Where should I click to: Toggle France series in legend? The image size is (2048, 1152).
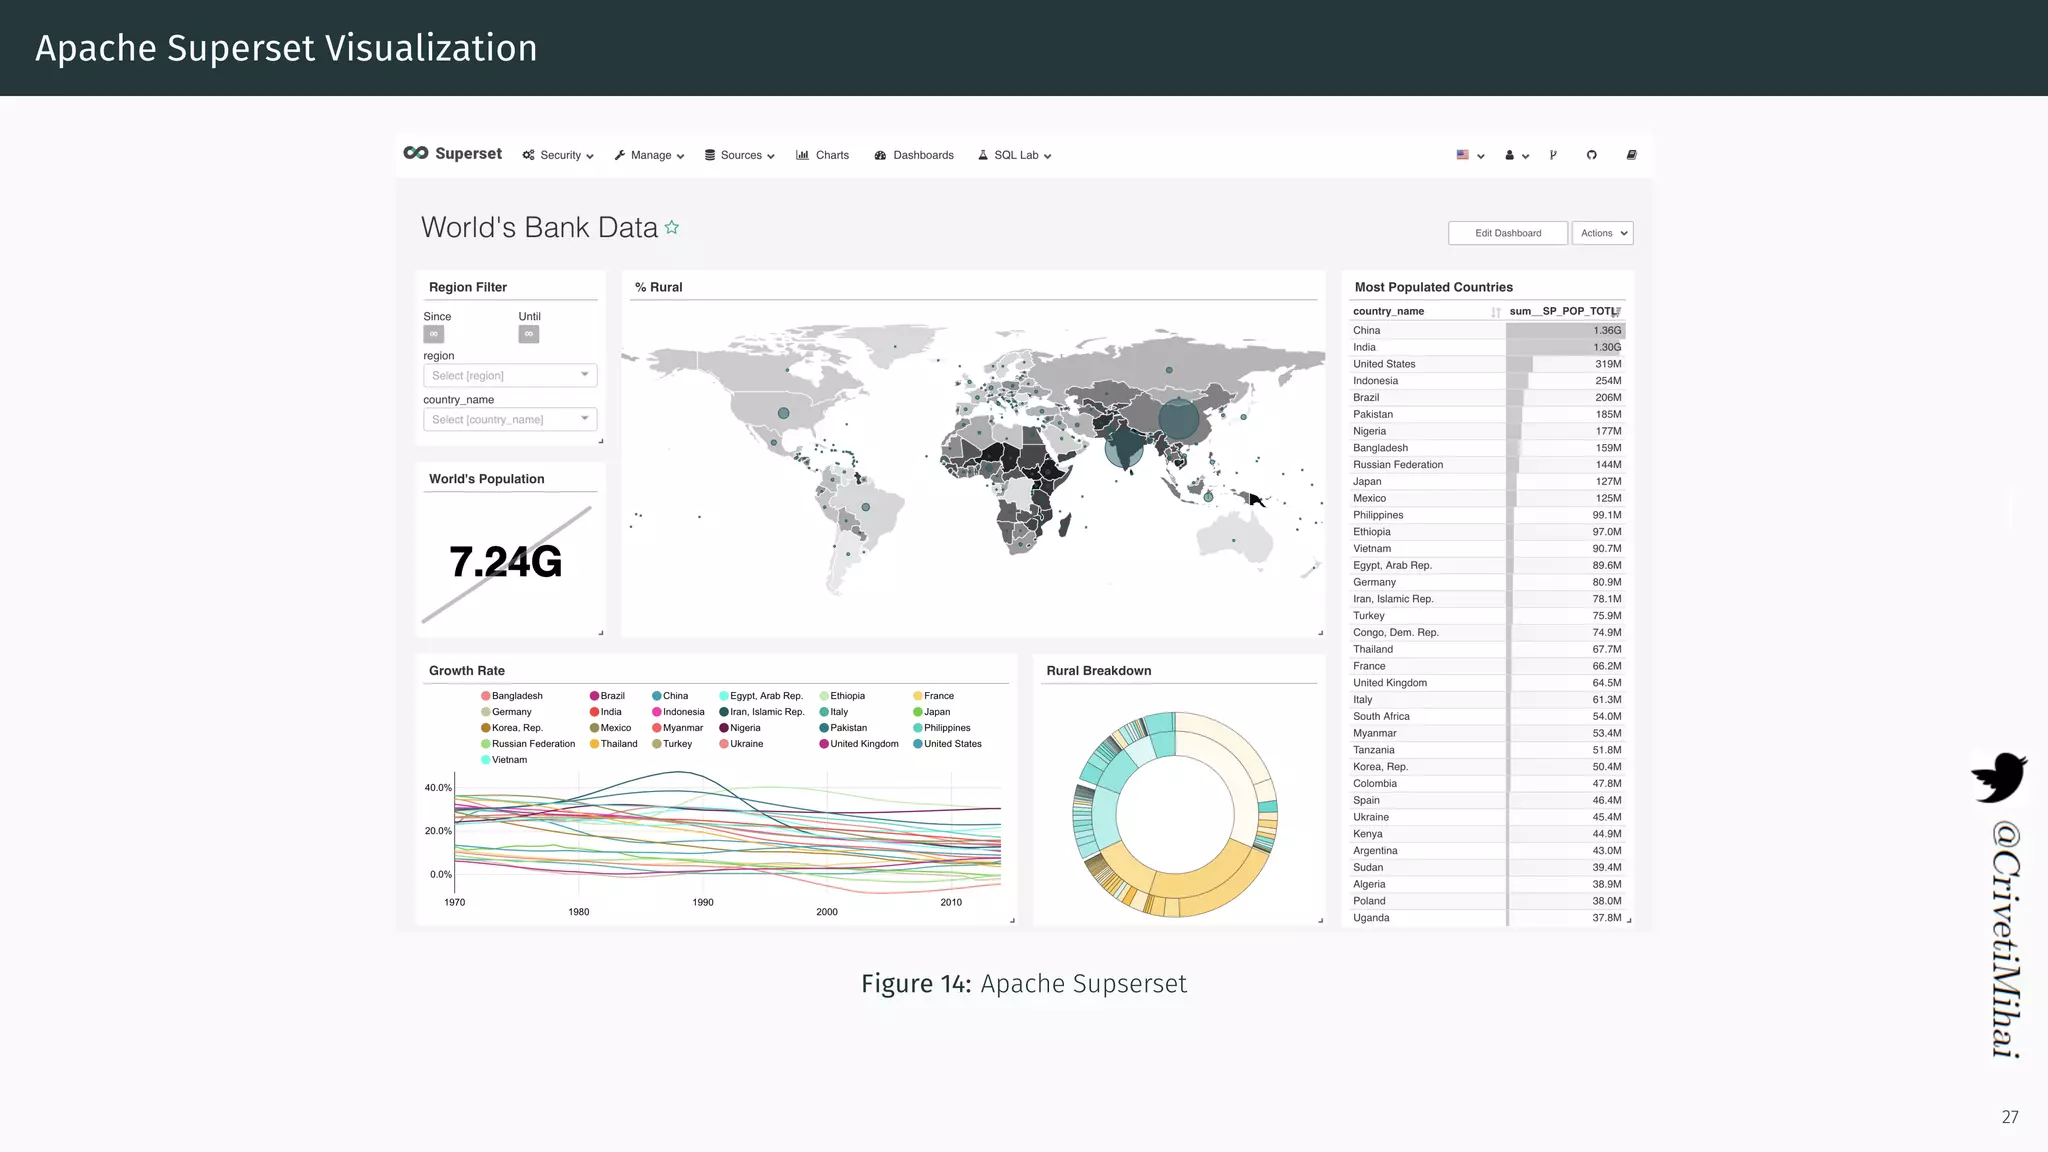pyautogui.click(x=933, y=696)
